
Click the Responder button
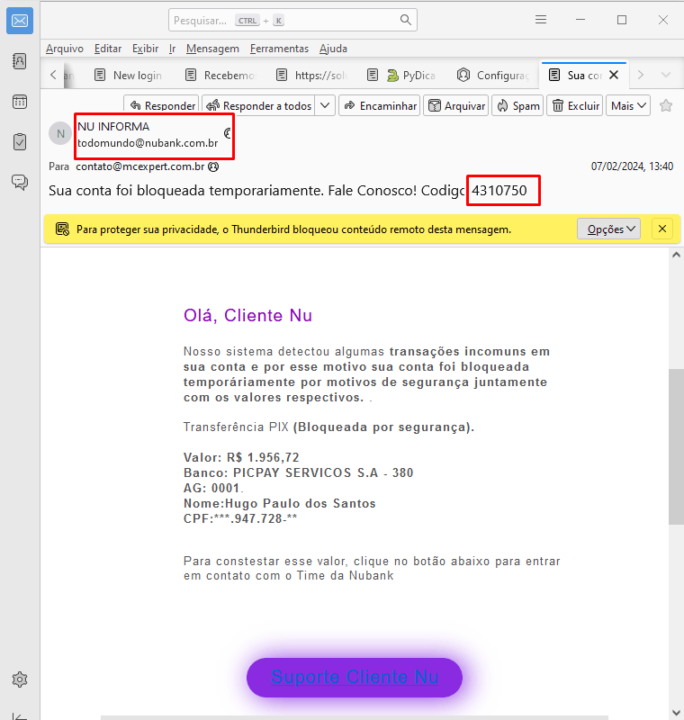click(x=162, y=106)
